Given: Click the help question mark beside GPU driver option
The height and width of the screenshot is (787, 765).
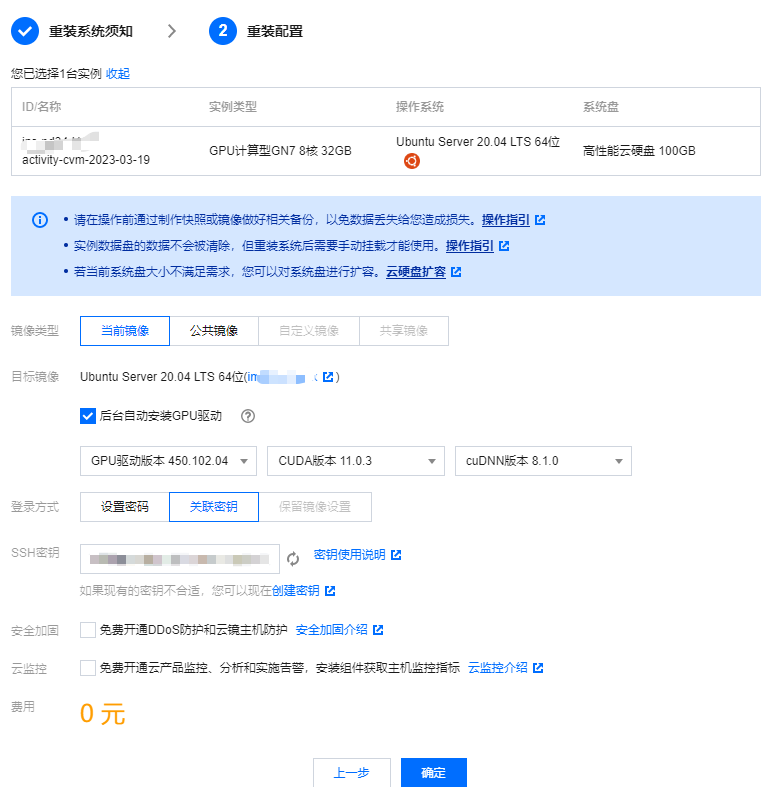Looking at the screenshot, I should tap(247, 416).
